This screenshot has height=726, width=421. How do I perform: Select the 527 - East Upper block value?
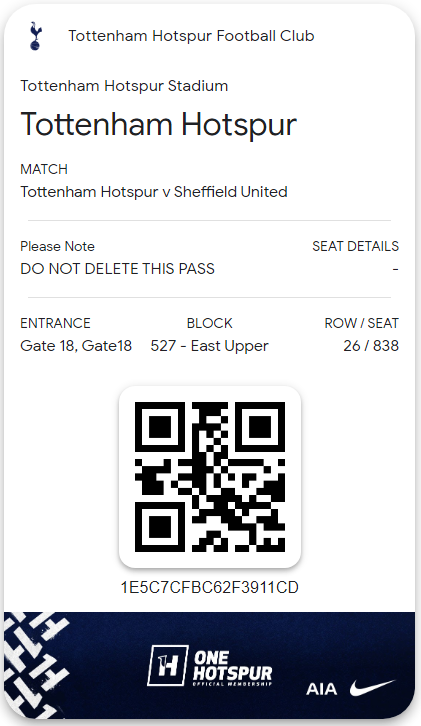[x=209, y=345]
